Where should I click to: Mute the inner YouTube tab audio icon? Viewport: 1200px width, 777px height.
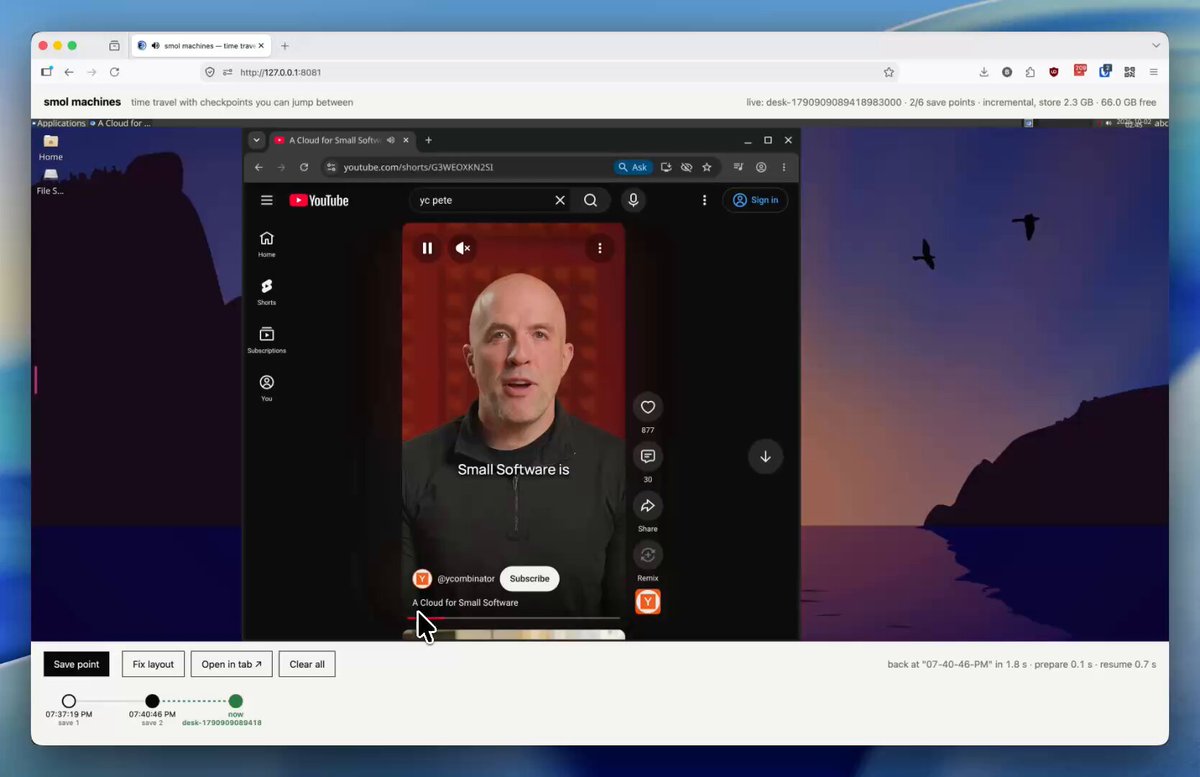click(x=391, y=140)
